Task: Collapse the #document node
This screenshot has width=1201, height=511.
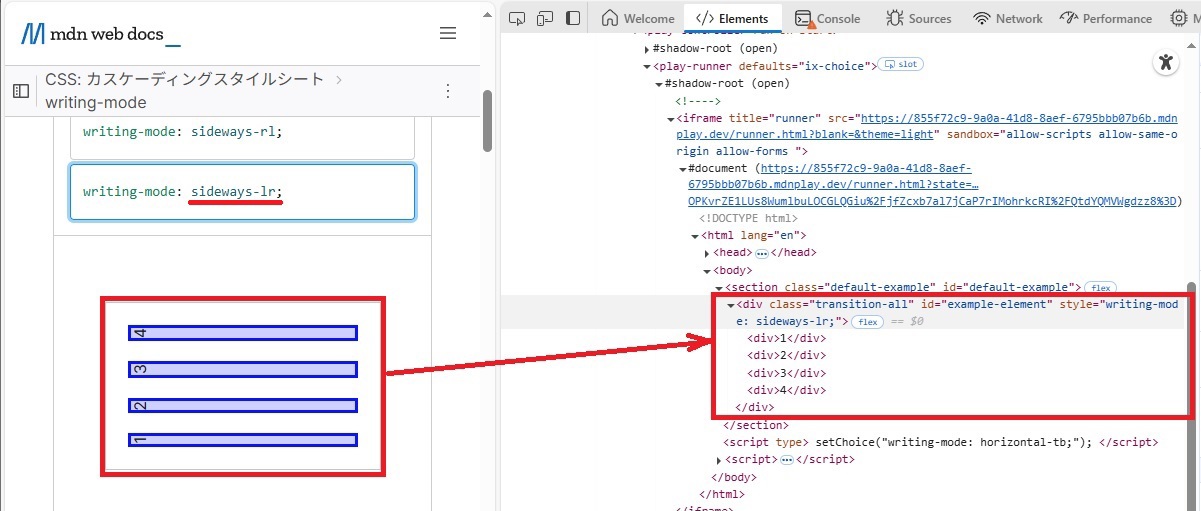Action: point(682,169)
